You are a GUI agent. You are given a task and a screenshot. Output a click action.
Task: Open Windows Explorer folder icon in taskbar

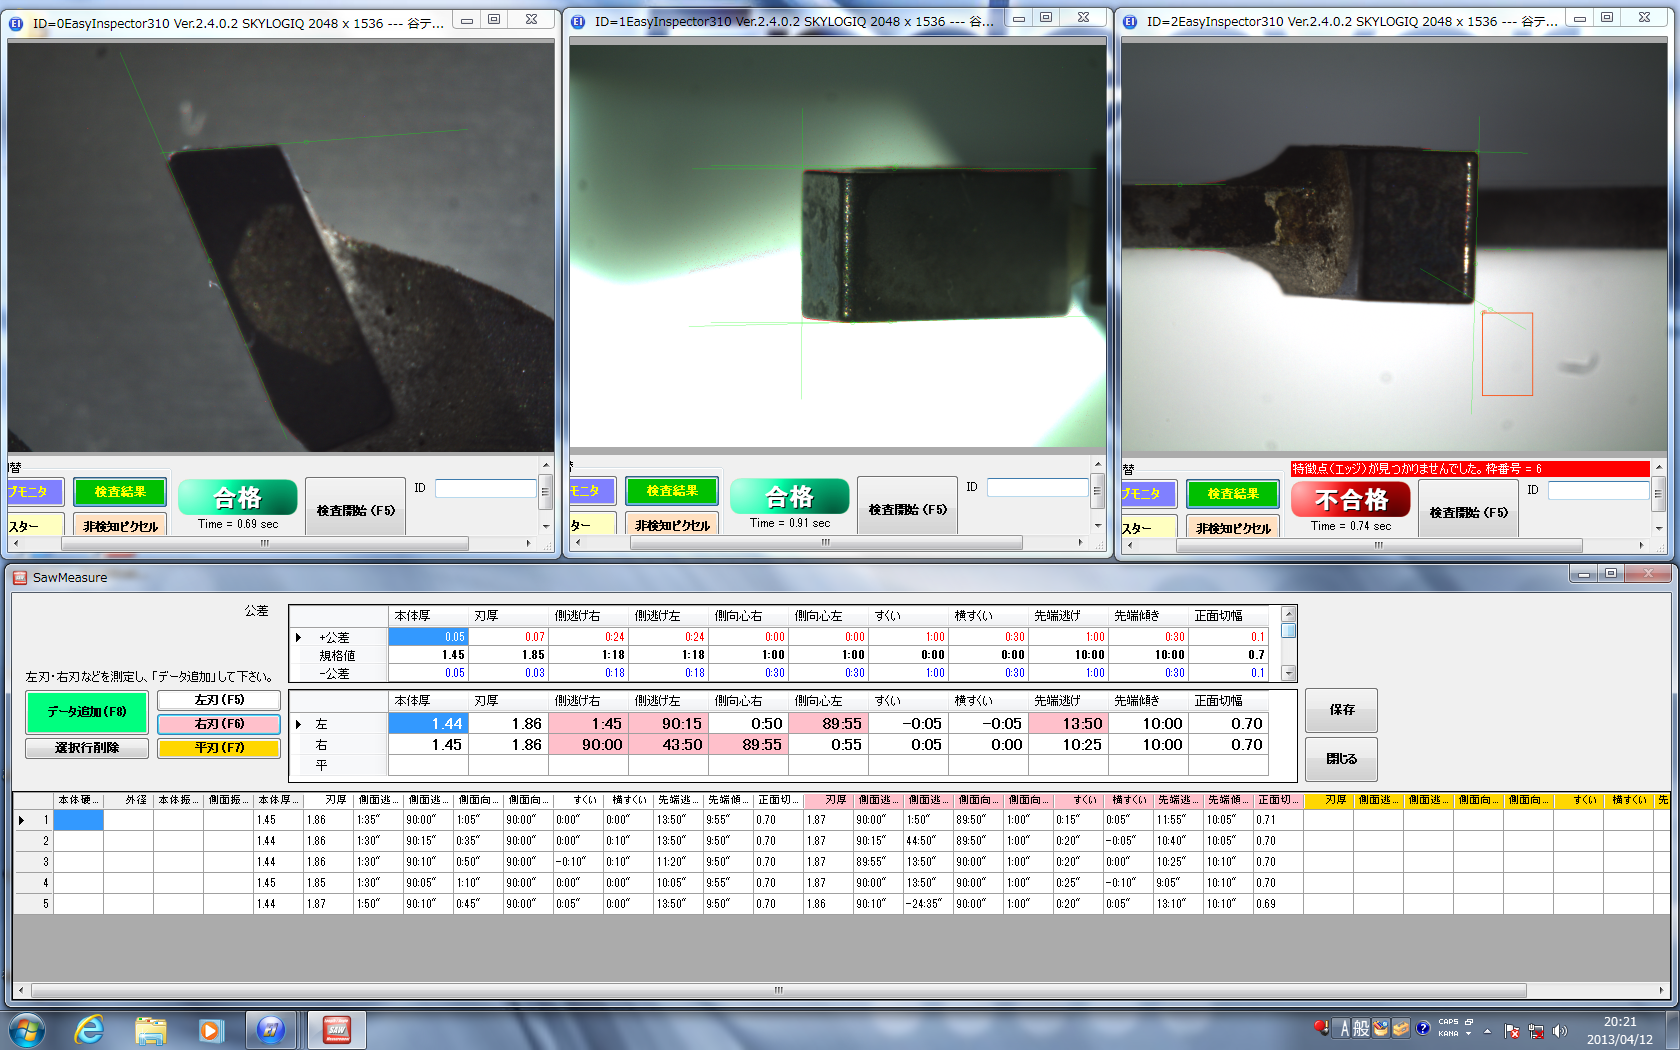tap(150, 1029)
